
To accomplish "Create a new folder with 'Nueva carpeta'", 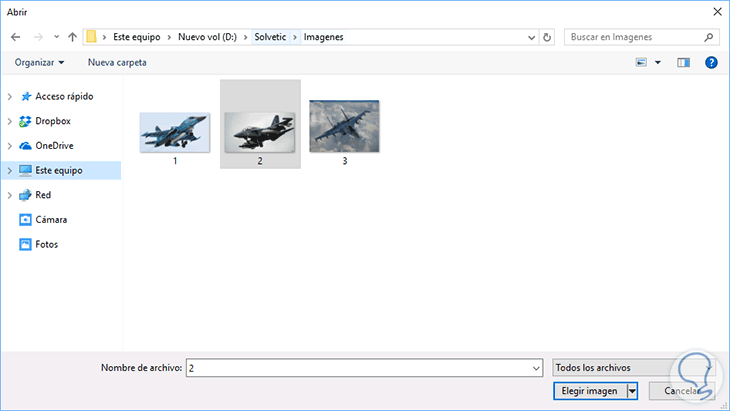I will (117, 62).
